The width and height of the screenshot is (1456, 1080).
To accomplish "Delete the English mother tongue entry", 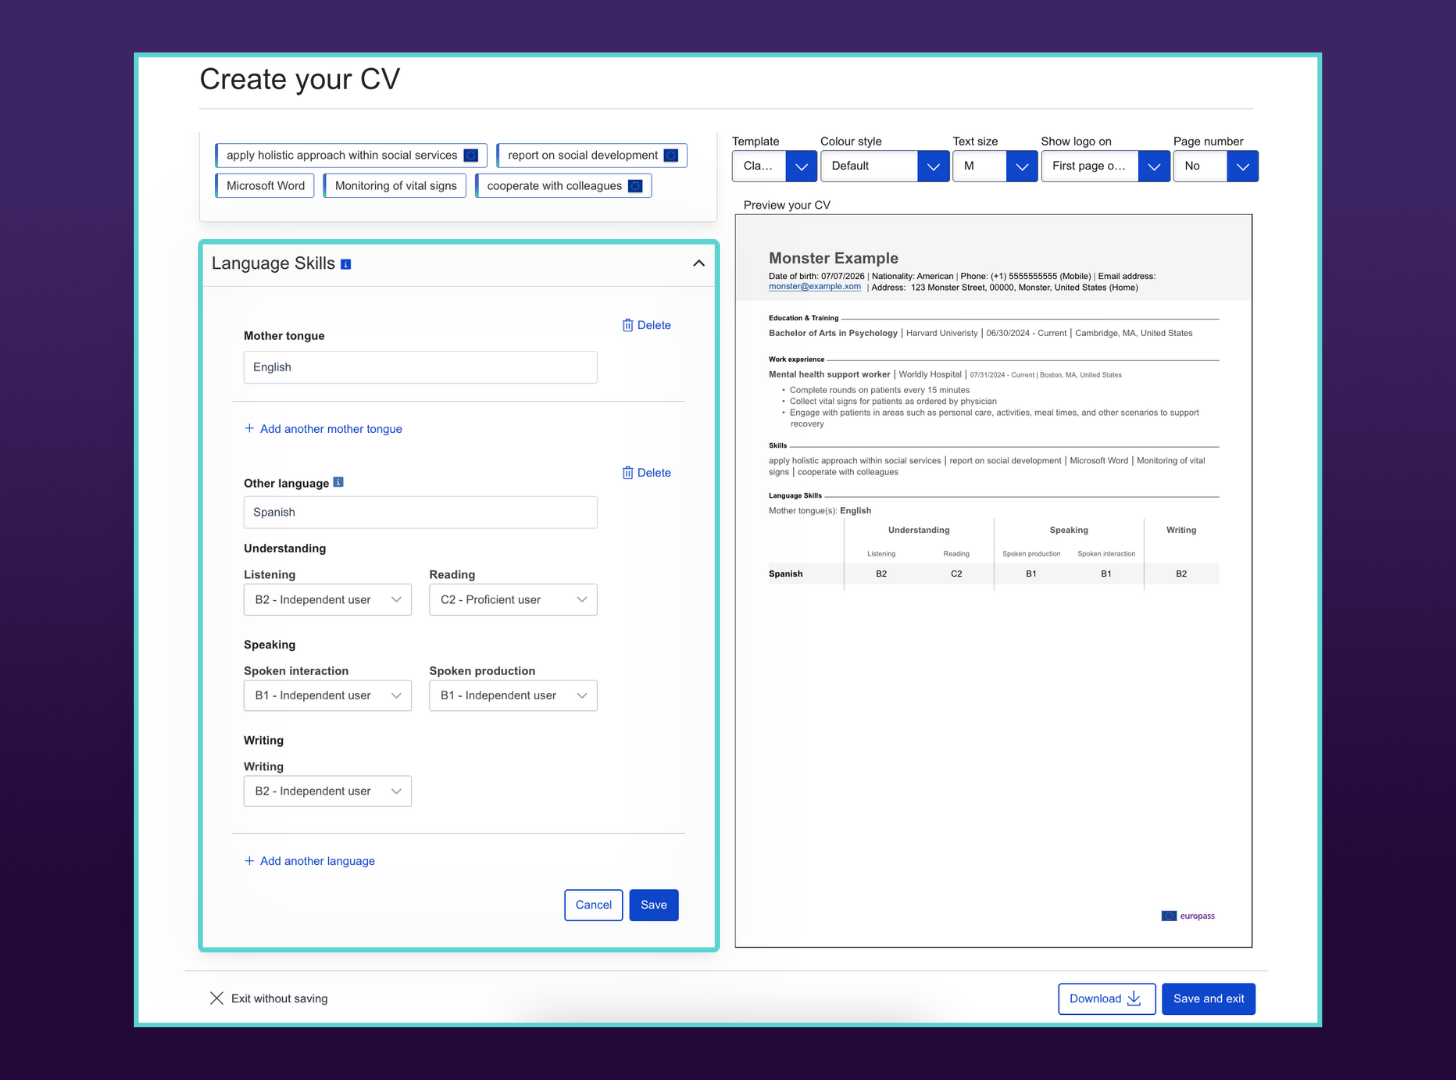I will (x=646, y=325).
